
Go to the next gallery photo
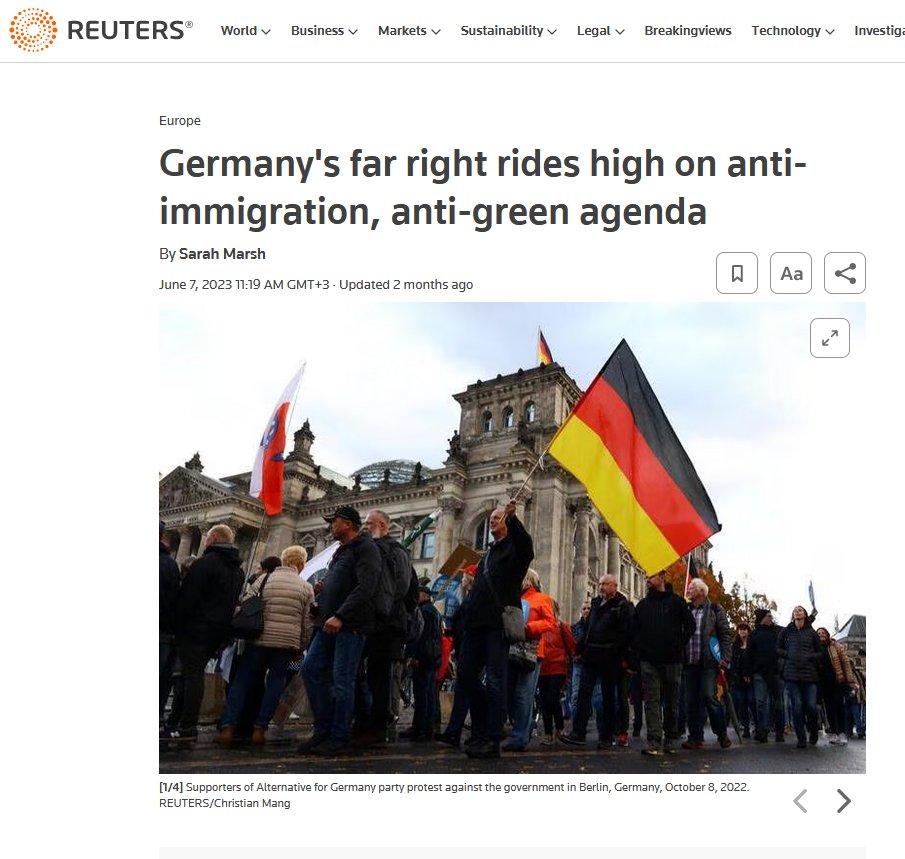click(844, 801)
